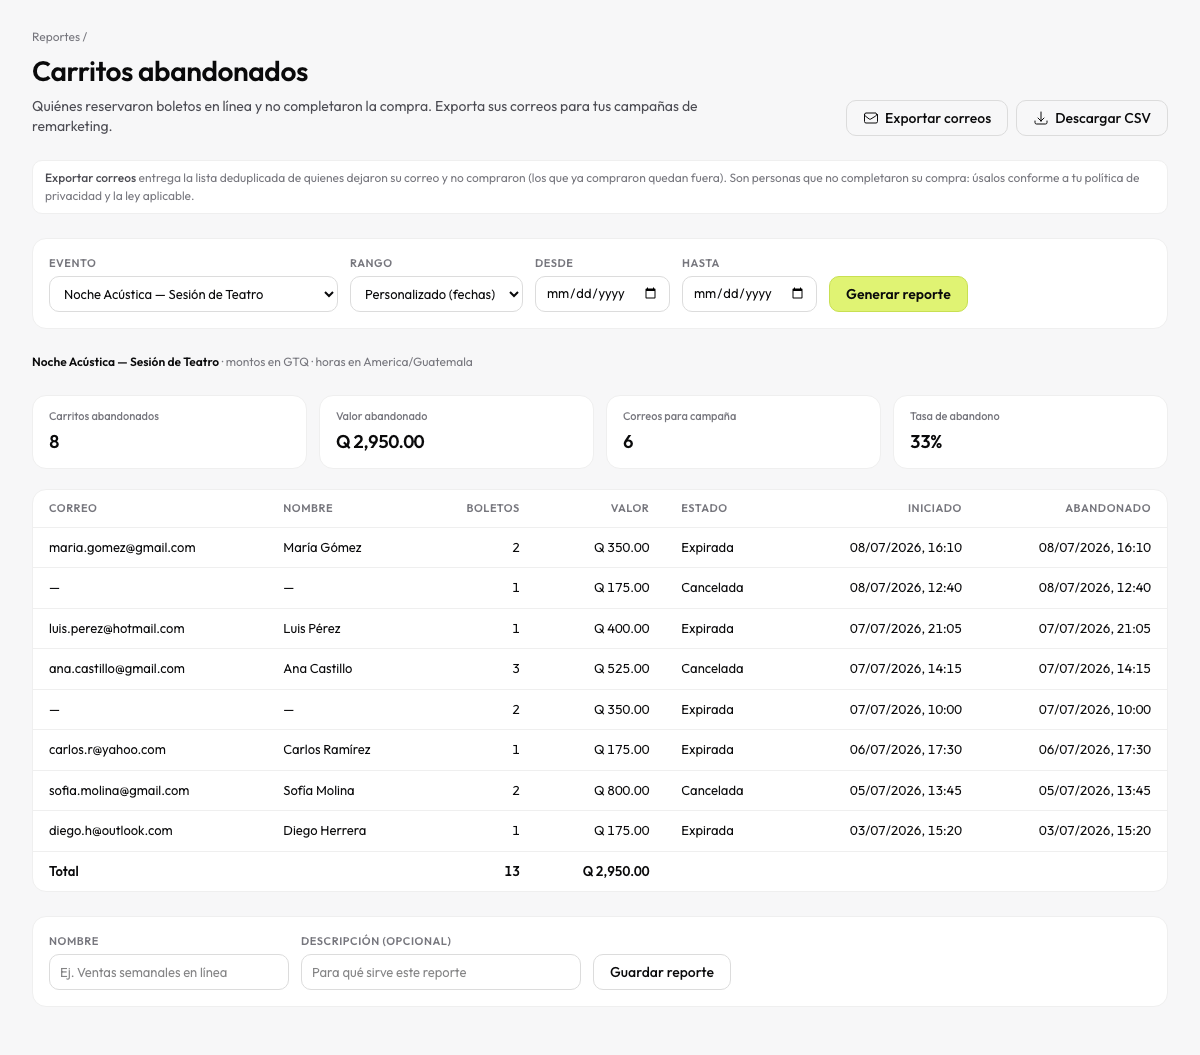This screenshot has height=1055, width=1200.
Task: Click the Q 400.00 value cell
Action: pos(622,629)
